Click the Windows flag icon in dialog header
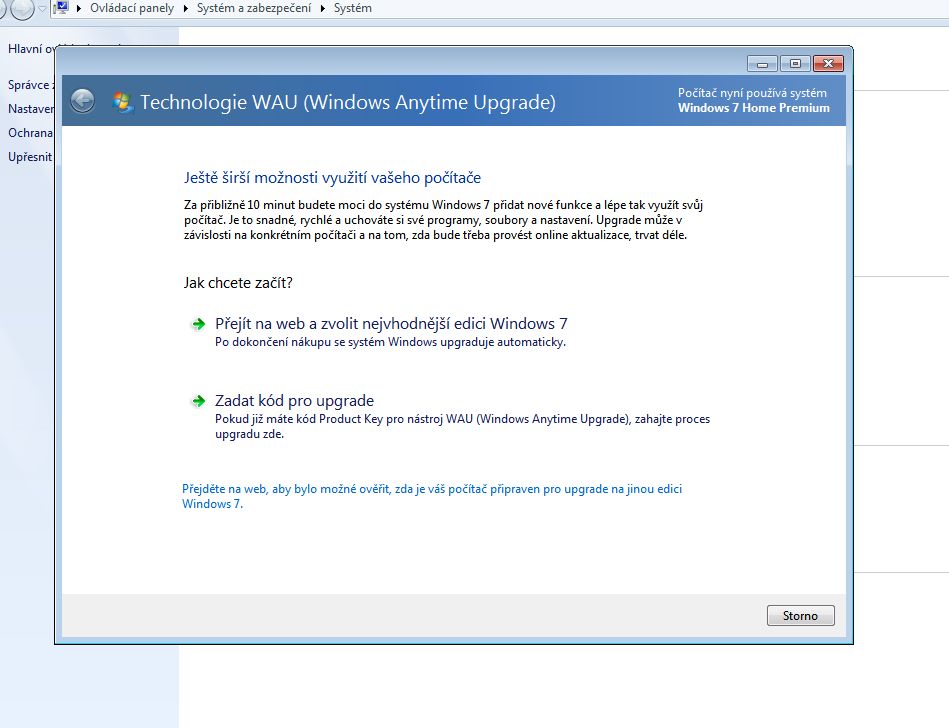949x728 pixels. pyautogui.click(x=122, y=102)
